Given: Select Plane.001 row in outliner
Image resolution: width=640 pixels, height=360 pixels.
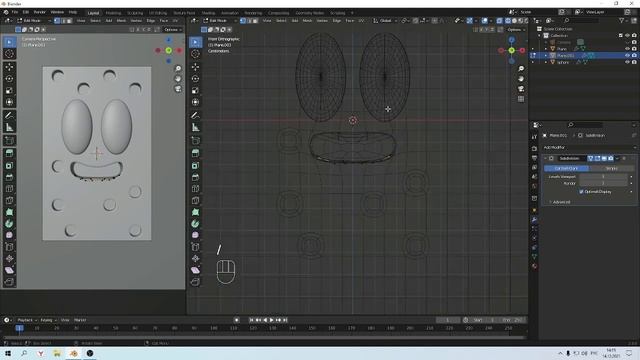Looking at the screenshot, I should point(584,55).
